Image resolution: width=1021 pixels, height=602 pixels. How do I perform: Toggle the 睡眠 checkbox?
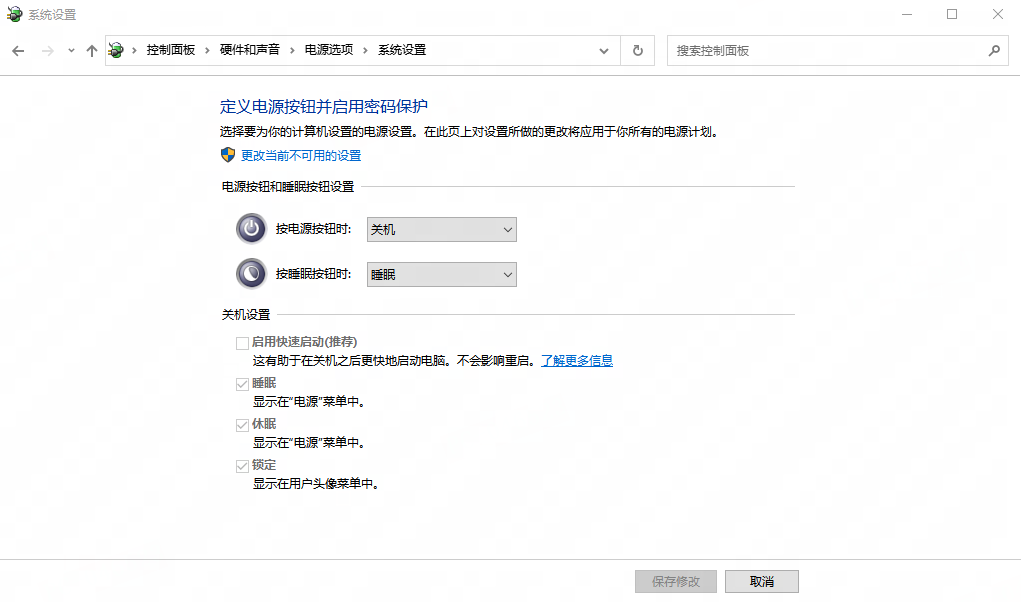pyautogui.click(x=242, y=384)
